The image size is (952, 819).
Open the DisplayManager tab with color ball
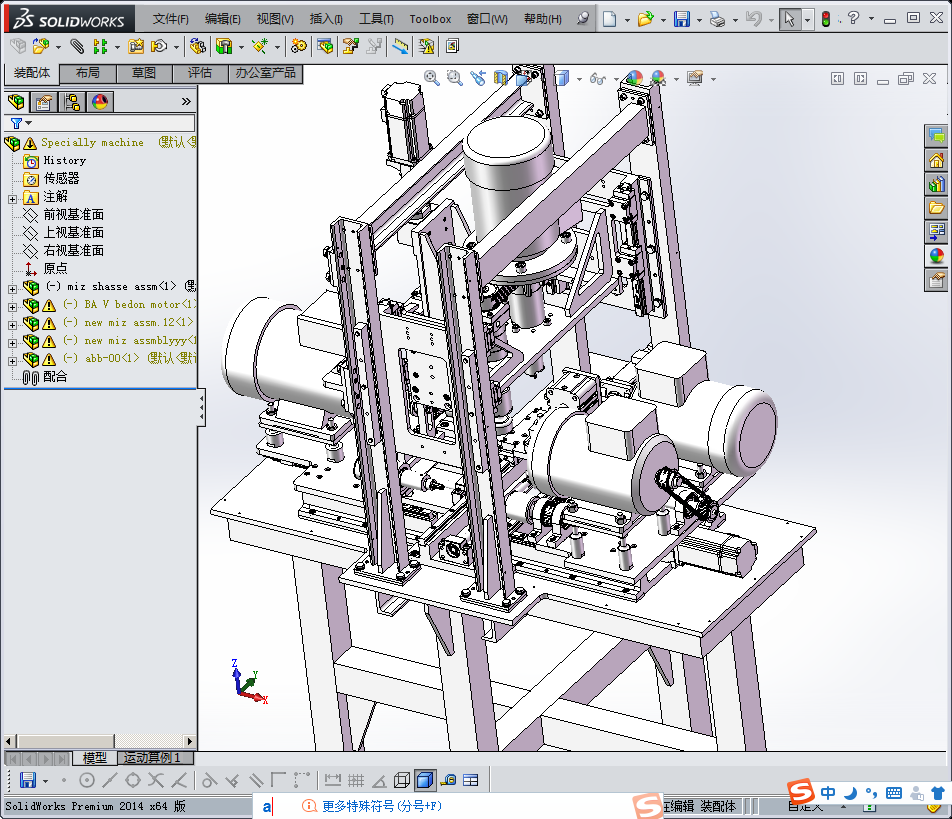(x=99, y=101)
